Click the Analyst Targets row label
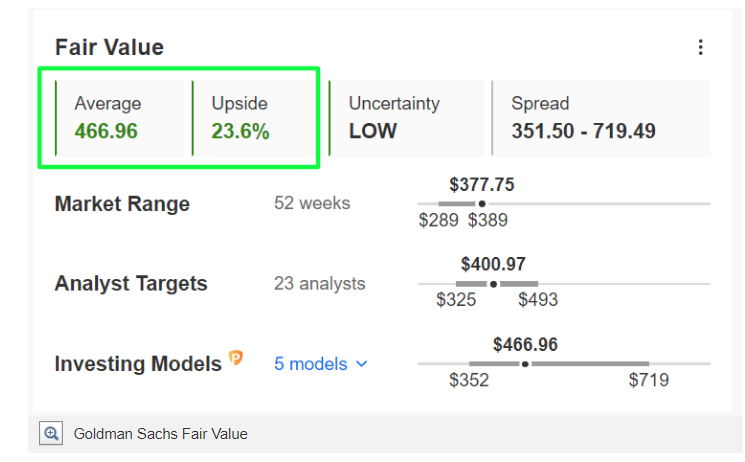Image resolution: width=745 pixels, height=462 pixels. pos(131,284)
